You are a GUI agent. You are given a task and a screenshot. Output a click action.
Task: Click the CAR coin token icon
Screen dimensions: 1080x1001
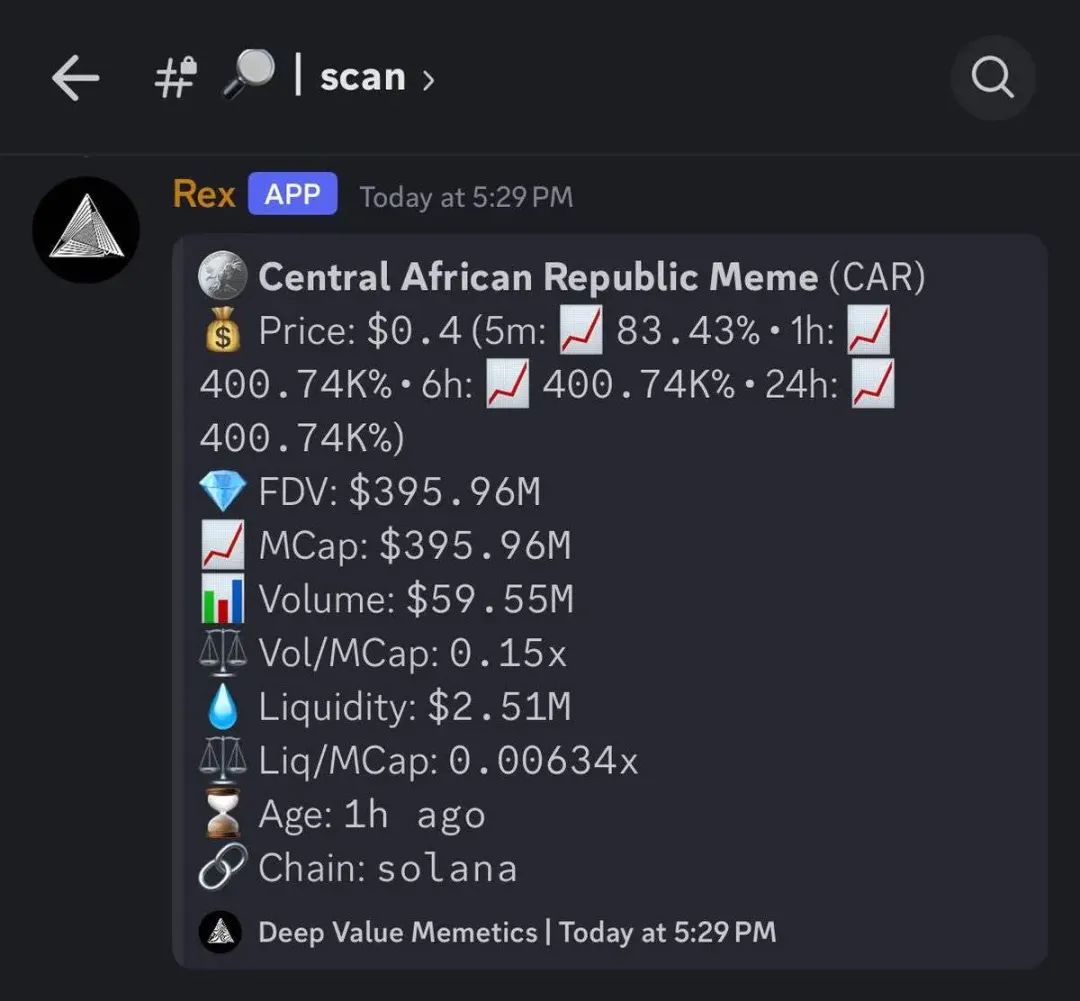point(222,276)
